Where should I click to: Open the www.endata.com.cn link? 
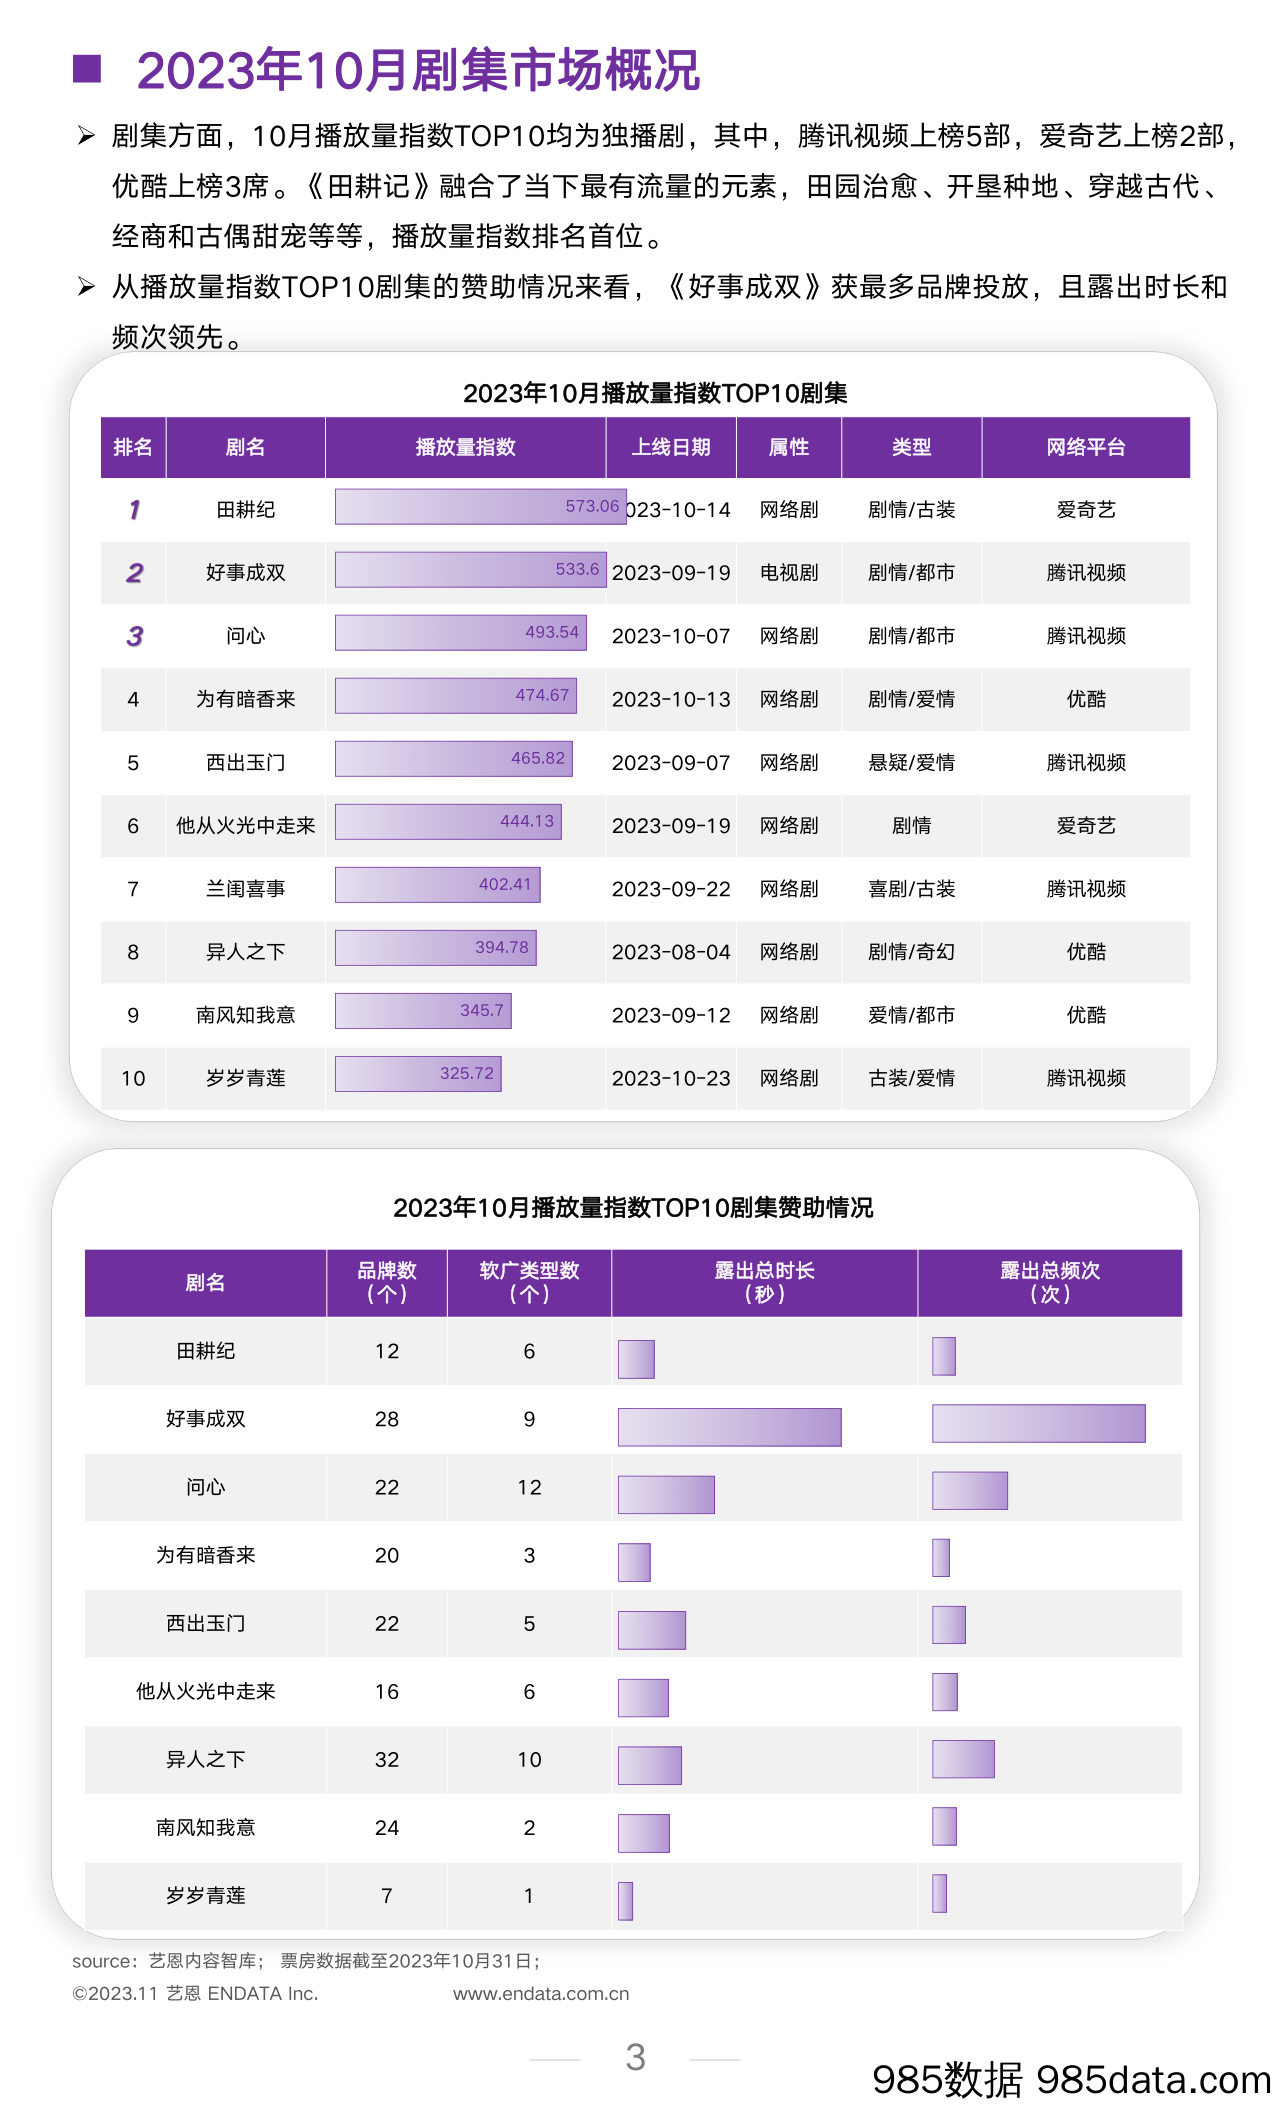(x=541, y=1993)
